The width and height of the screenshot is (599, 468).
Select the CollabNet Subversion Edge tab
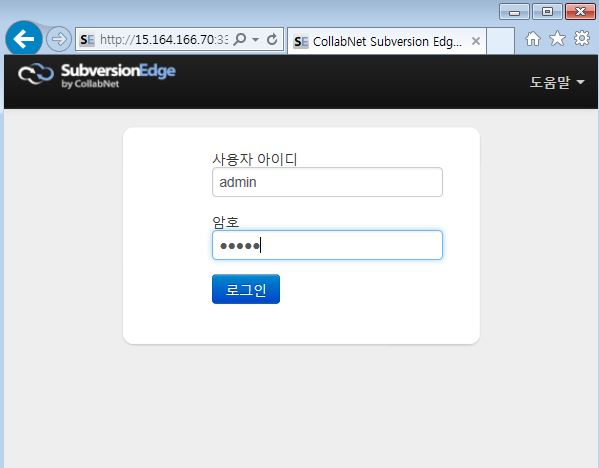(x=387, y=41)
